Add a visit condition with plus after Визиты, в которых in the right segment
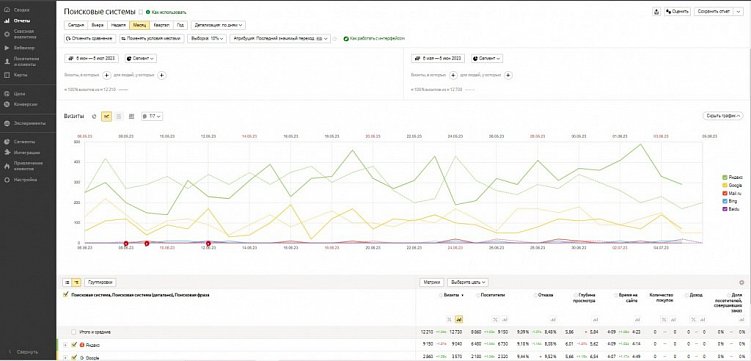This screenshot has width=751, height=361. (453, 75)
